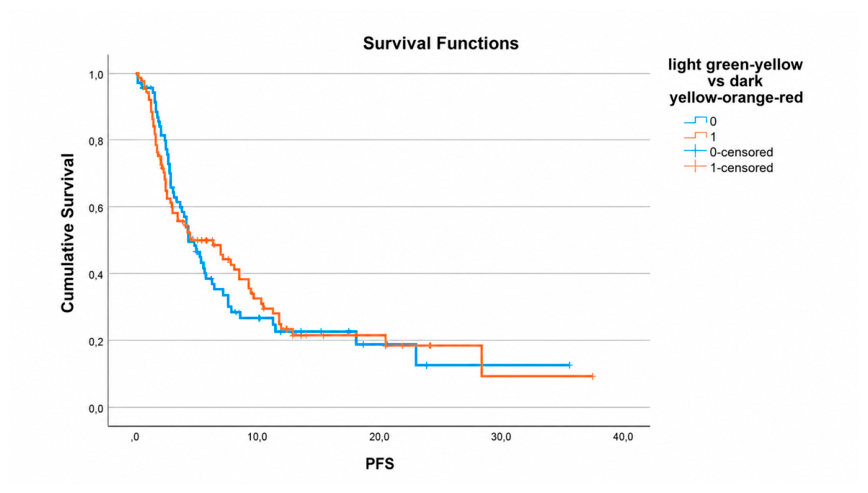Click the 20,0 tick label on x-axis
This screenshot has width=868, height=493.
[379, 437]
